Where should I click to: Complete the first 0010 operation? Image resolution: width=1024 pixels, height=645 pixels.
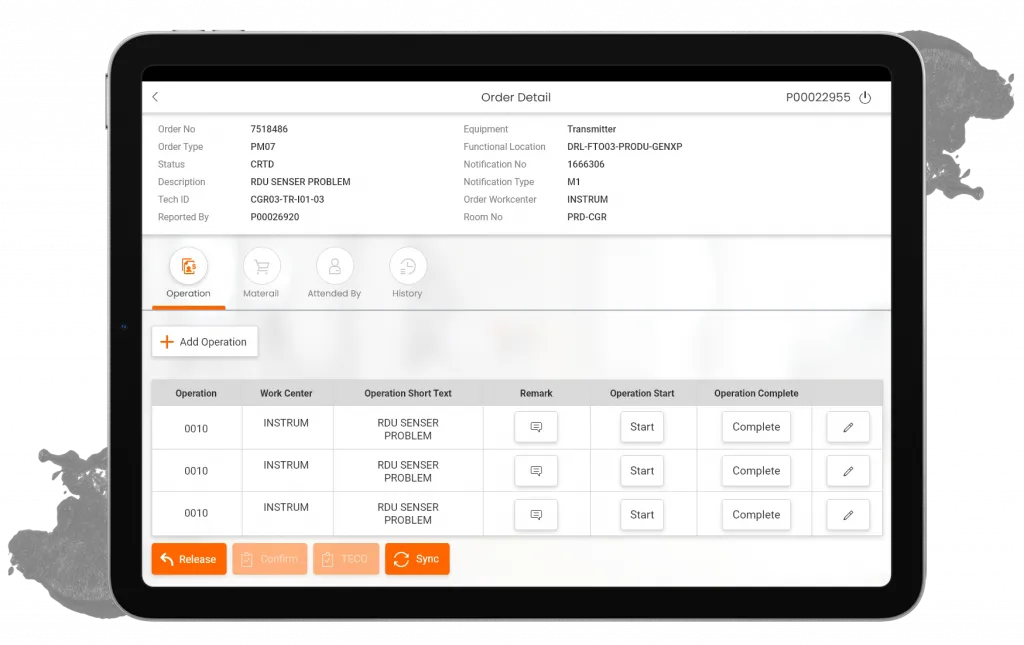756,427
